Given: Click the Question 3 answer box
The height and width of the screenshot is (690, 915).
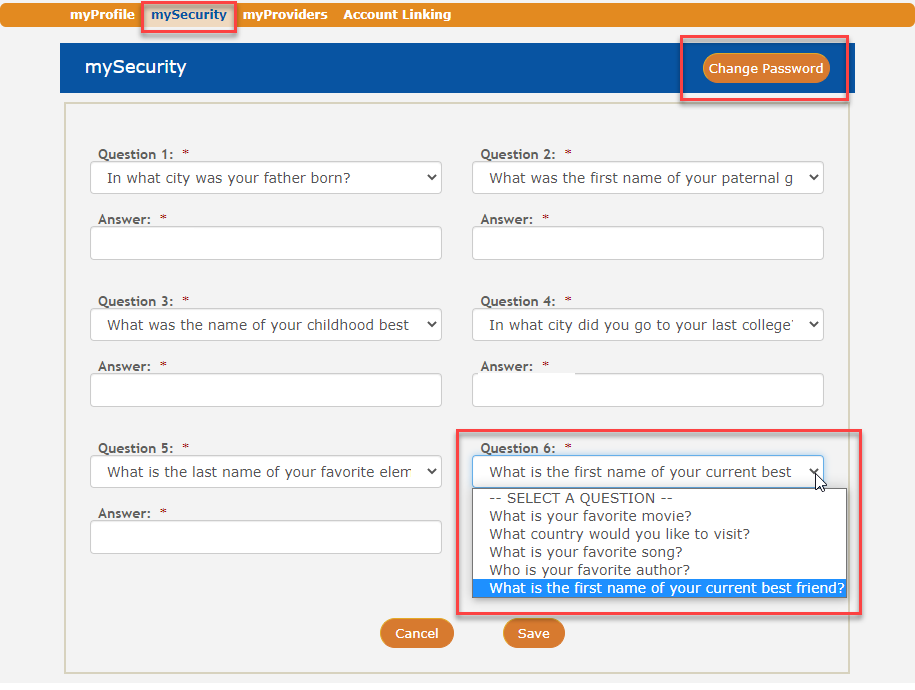Looking at the screenshot, I should tap(266, 390).
